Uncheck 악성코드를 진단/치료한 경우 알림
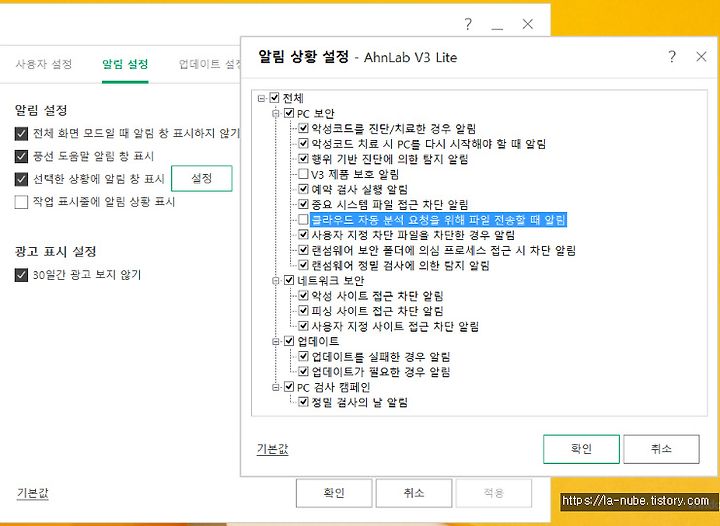 click(x=303, y=128)
